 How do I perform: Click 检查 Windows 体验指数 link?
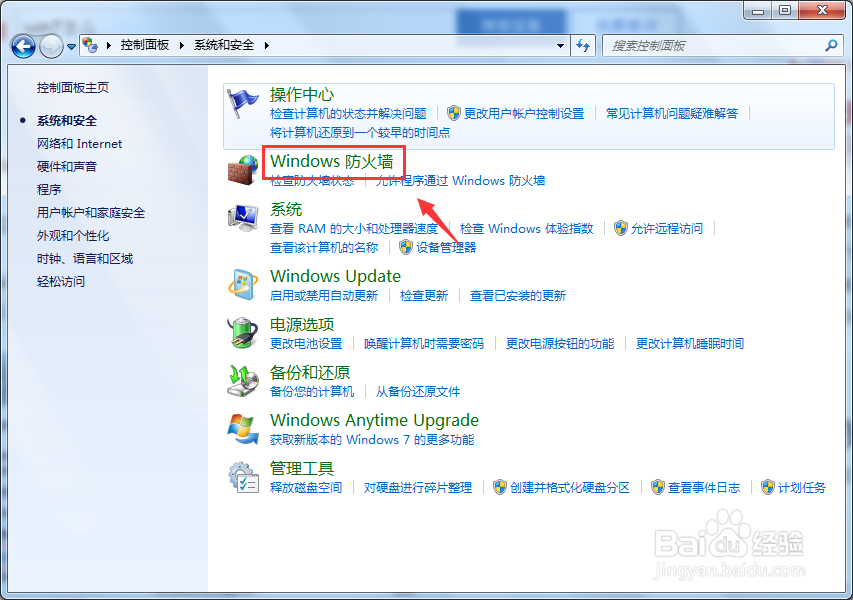(527, 228)
